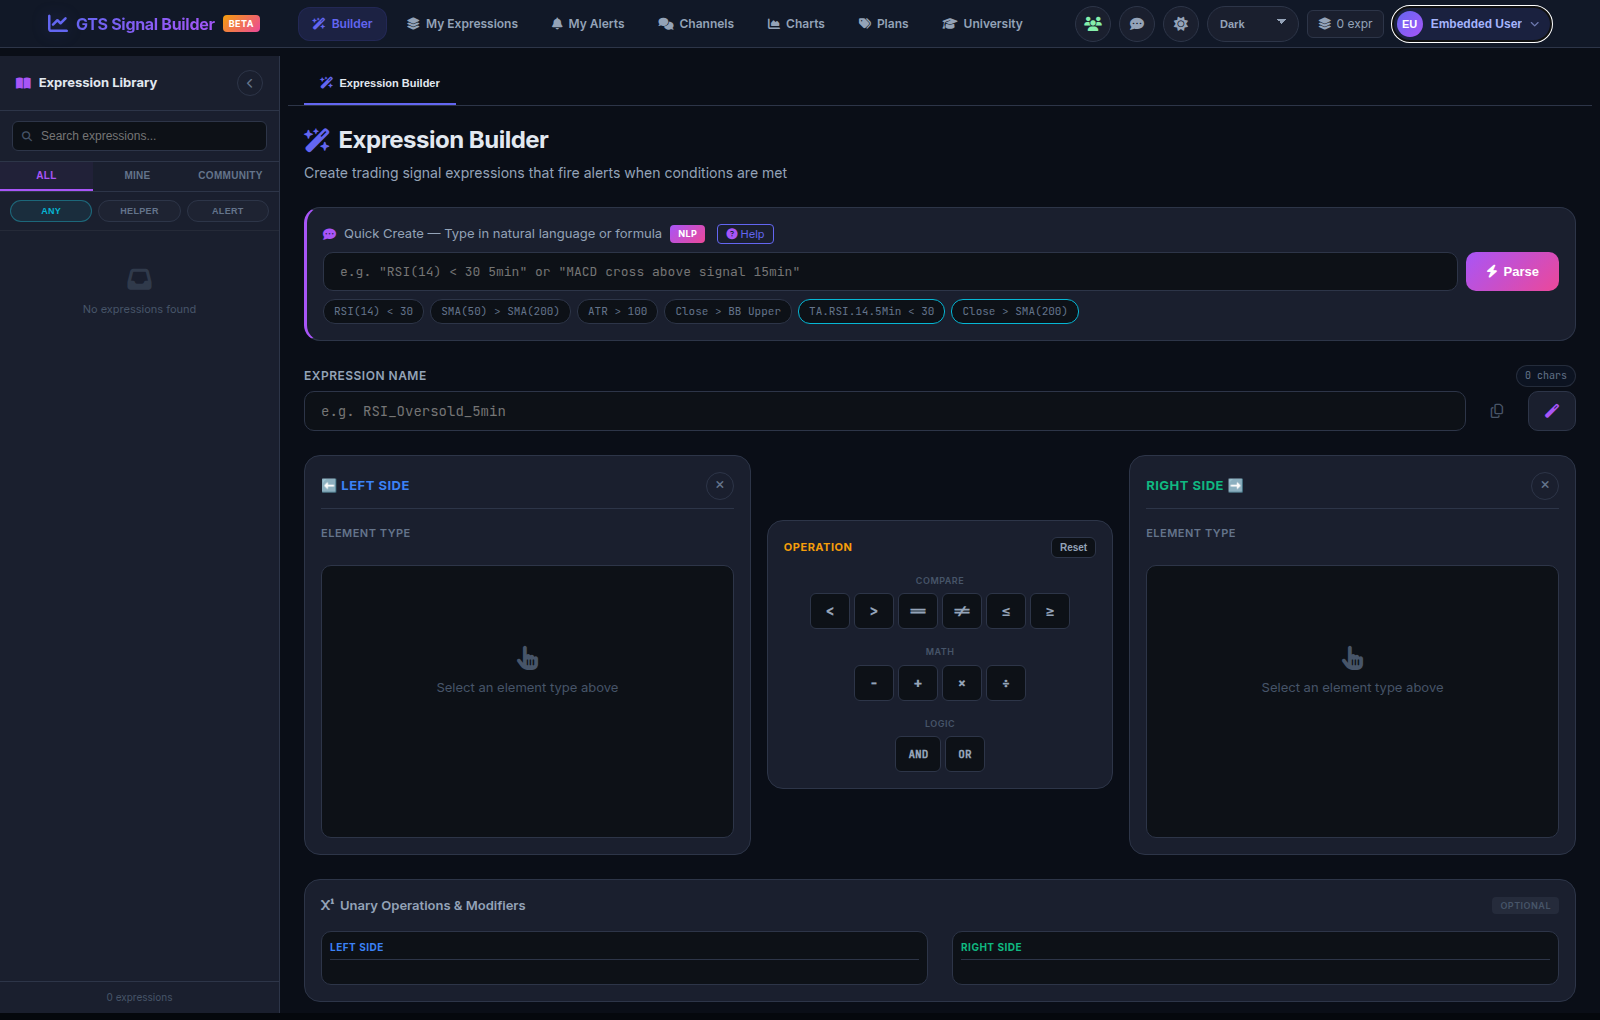Screen dimensions: 1600x1020
Task: Select the equals compare operator
Action: pos(918,611)
